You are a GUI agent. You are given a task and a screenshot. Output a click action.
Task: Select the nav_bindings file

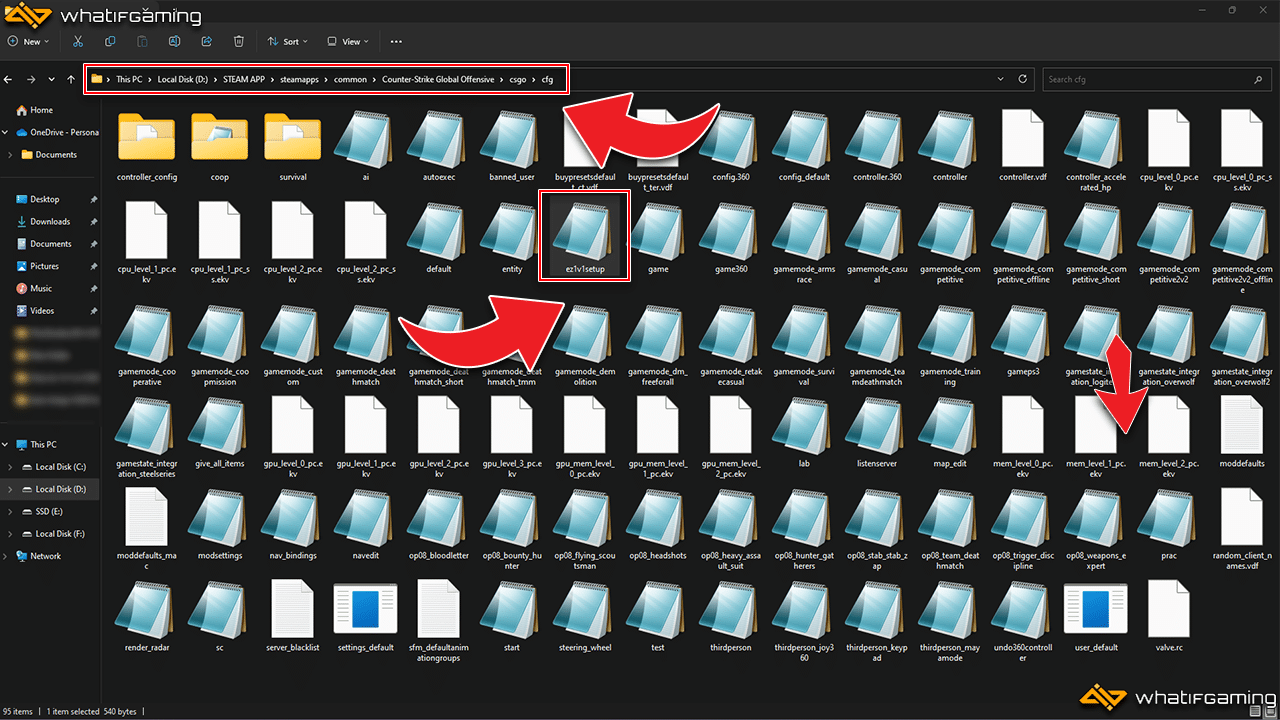[x=293, y=525]
